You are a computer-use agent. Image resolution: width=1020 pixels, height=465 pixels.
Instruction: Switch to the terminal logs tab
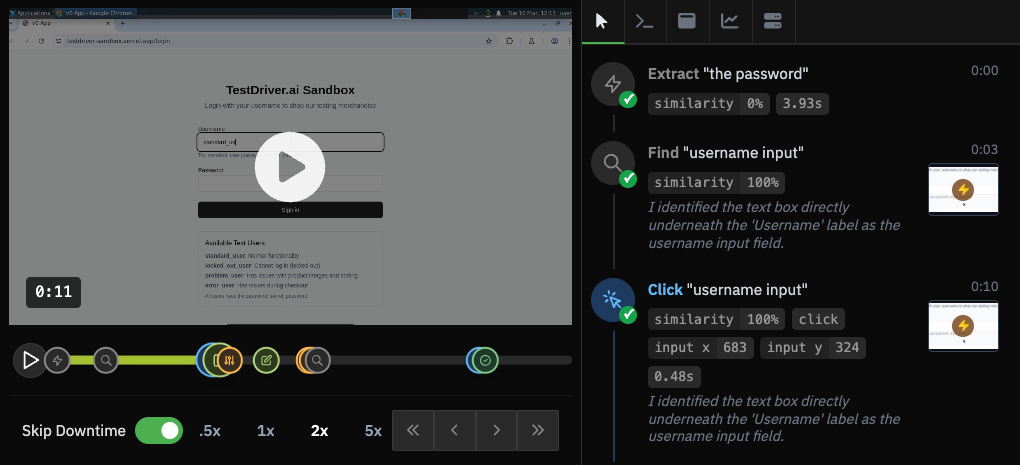[644, 21]
